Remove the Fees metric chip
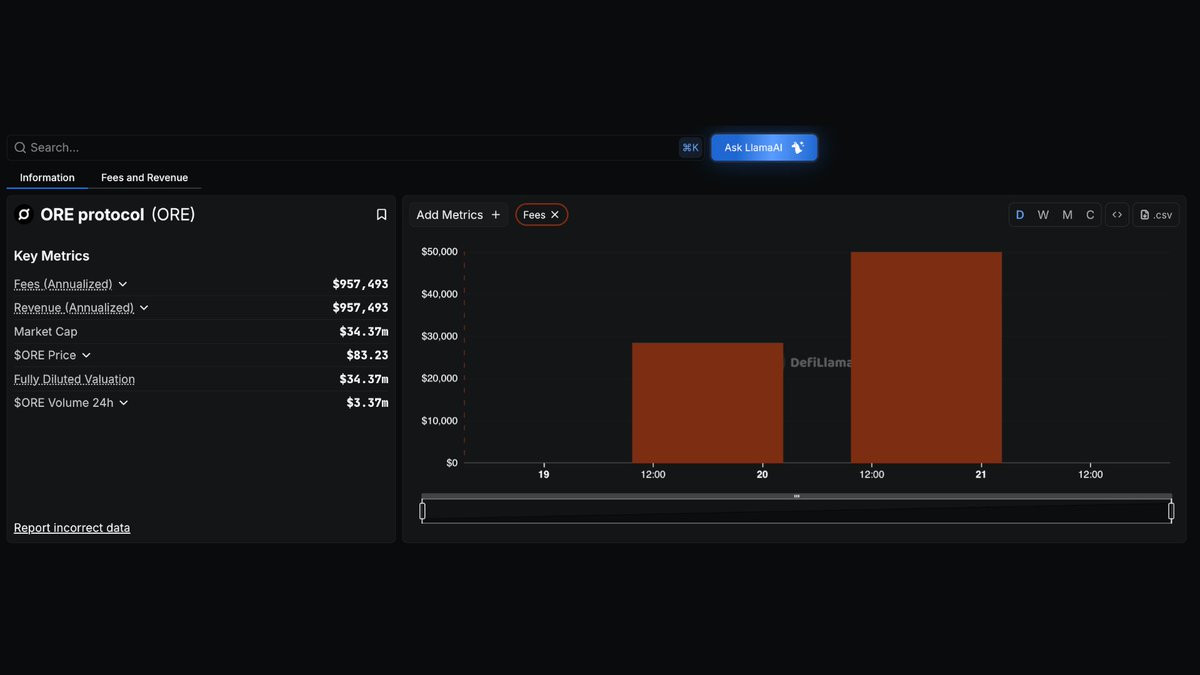The image size is (1200, 675). [555, 215]
